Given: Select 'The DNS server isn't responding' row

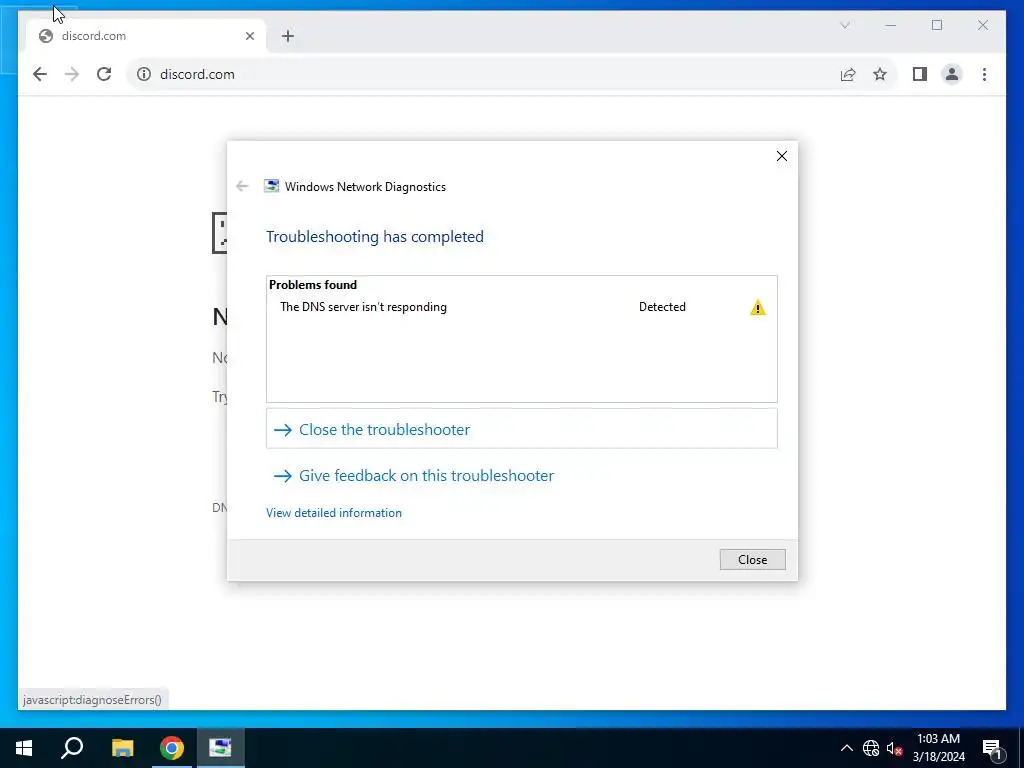Looking at the screenshot, I should coord(521,307).
